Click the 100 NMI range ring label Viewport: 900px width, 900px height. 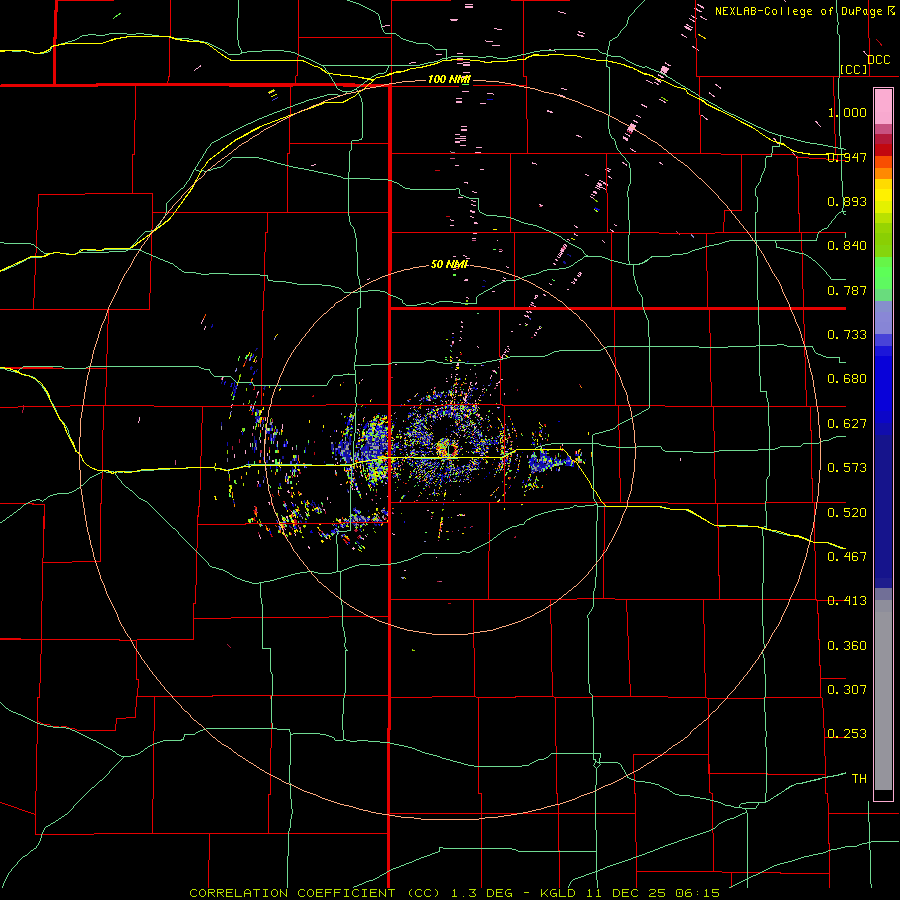pos(449,79)
